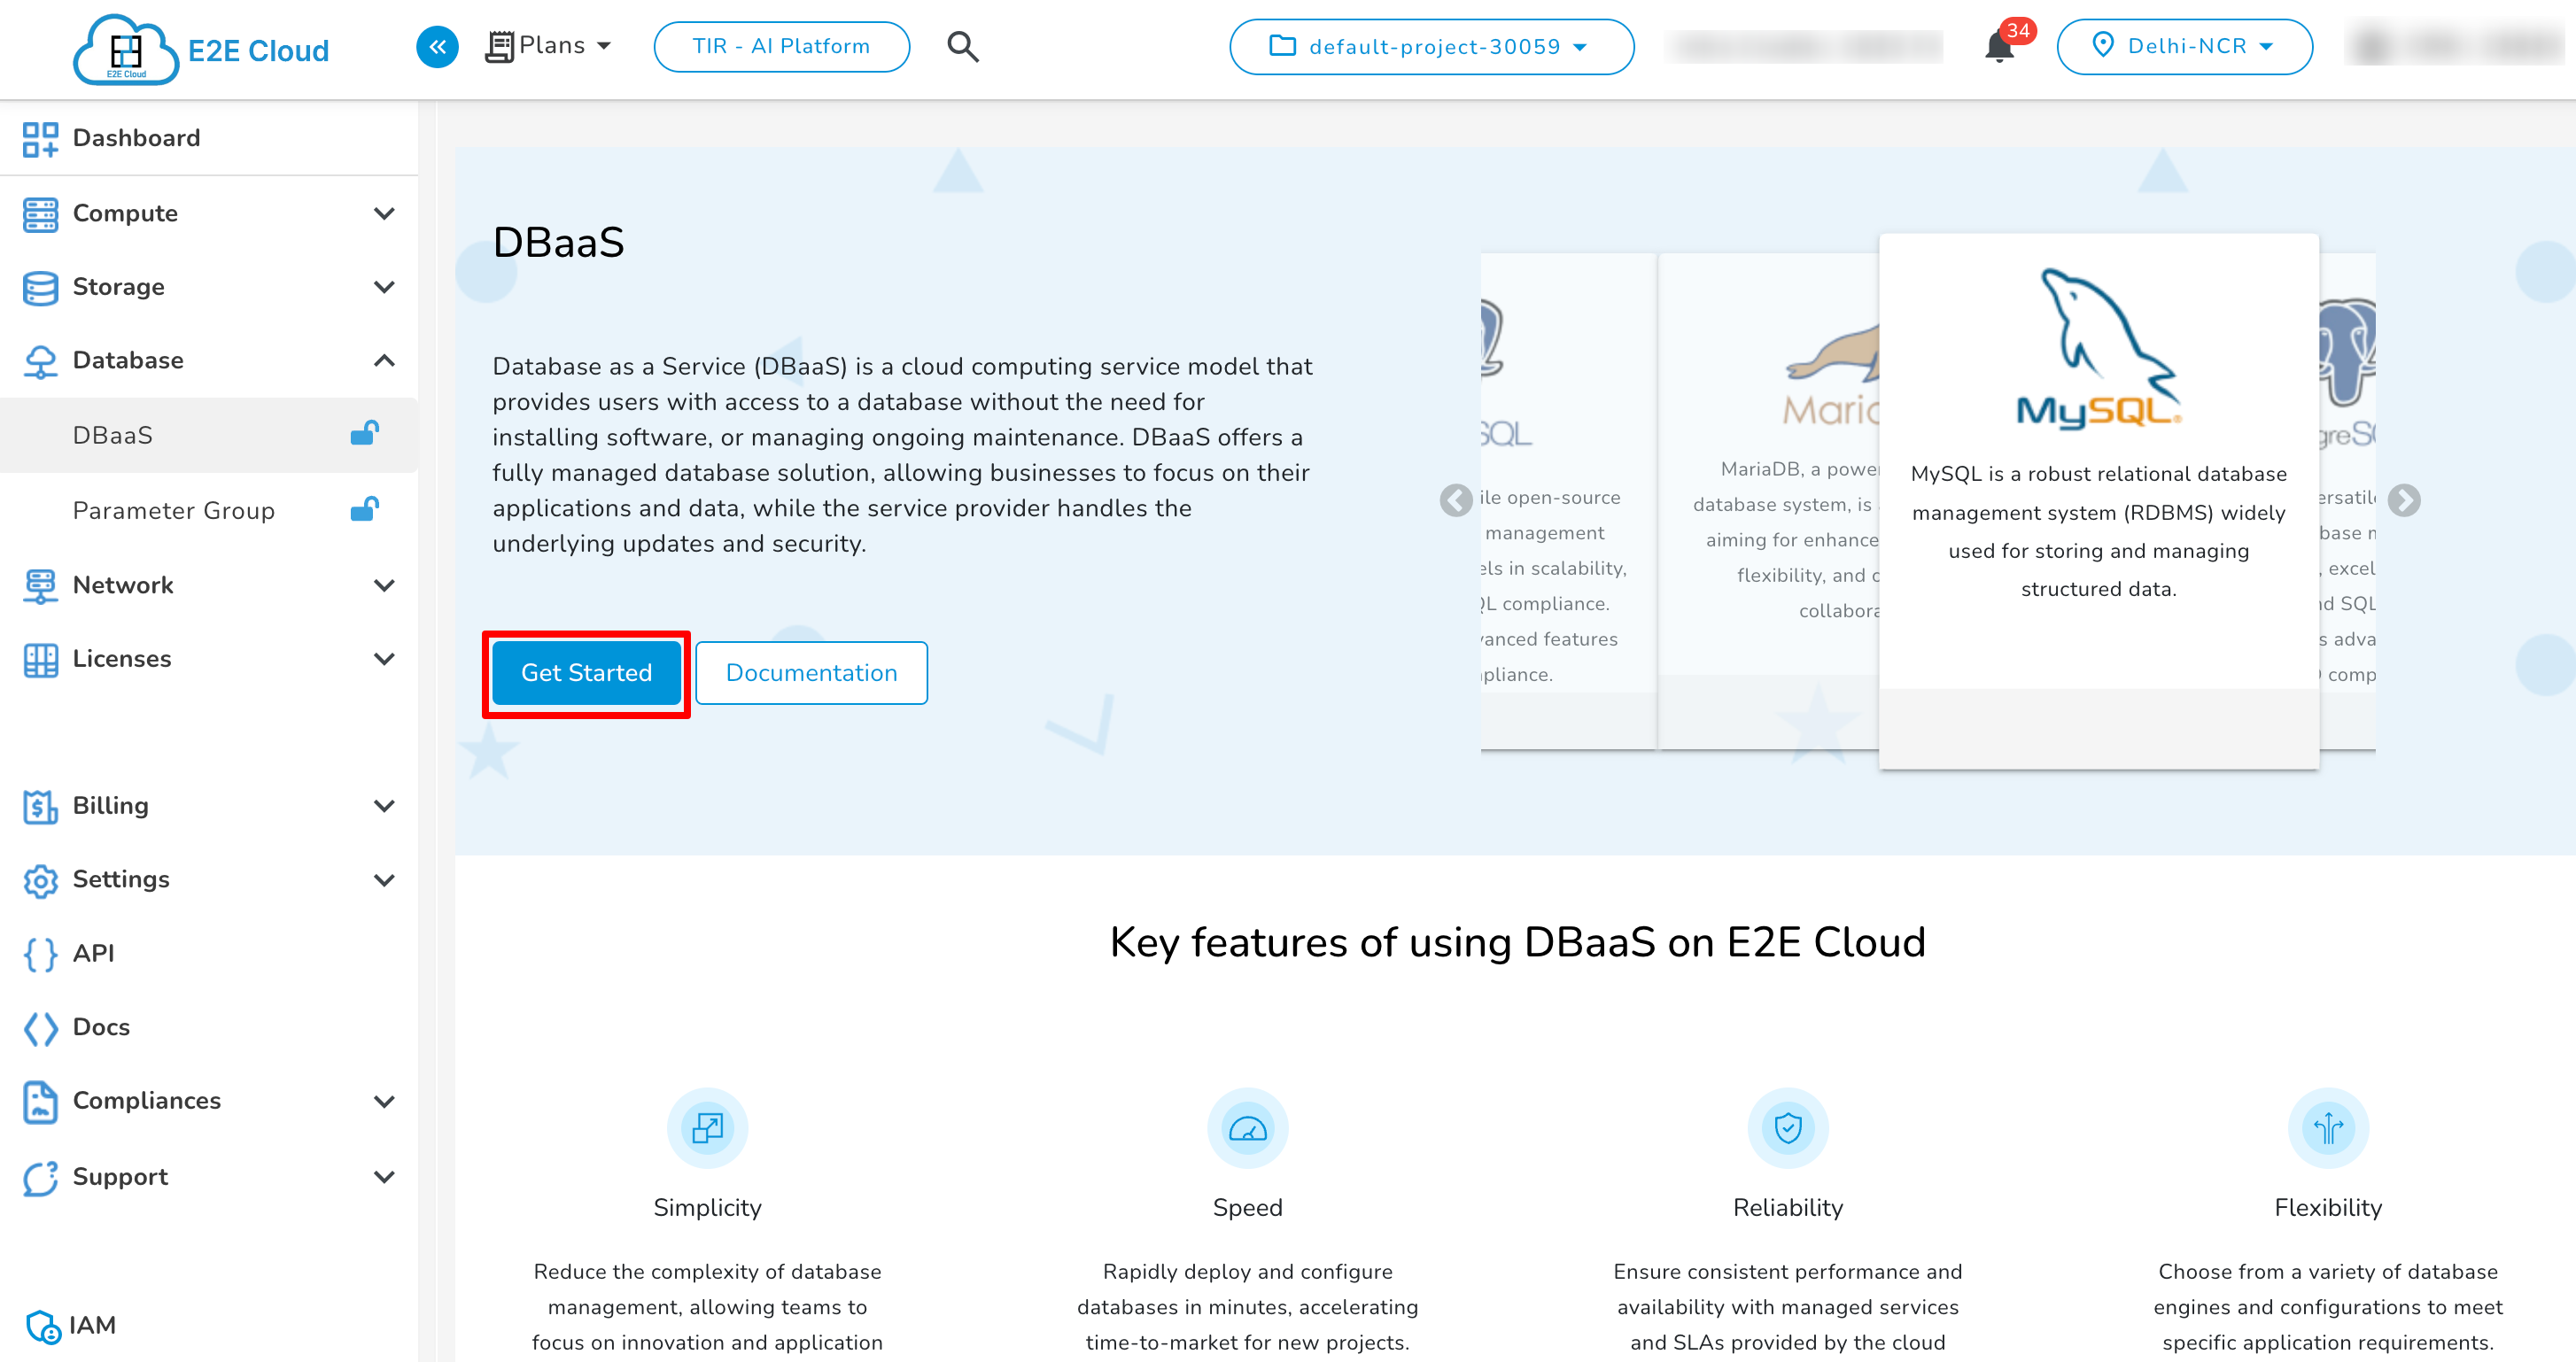Screen dimensions: 2576x1362
Task: Click the Flexibility arrows feature icon
Action: (x=2328, y=1128)
